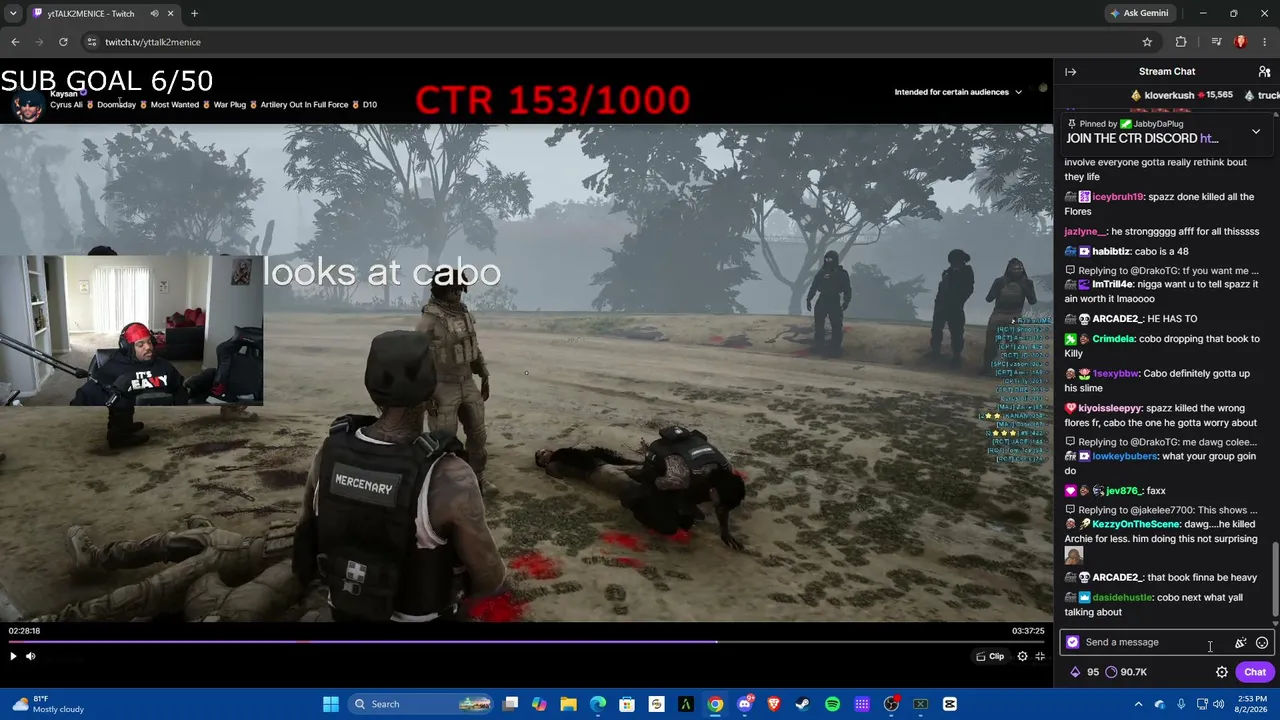This screenshot has height=720, width=1280.
Task: Click the video seek progress bar
Action: tap(526, 642)
